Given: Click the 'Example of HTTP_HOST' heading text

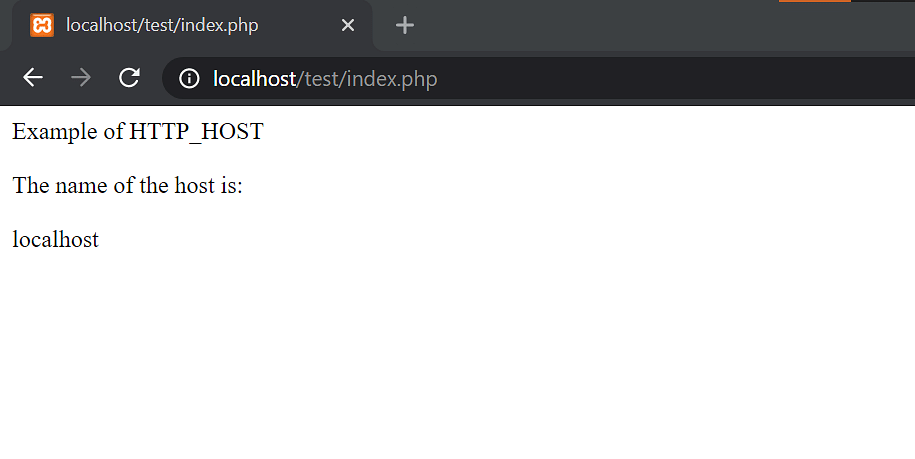Looking at the screenshot, I should tap(138, 131).
